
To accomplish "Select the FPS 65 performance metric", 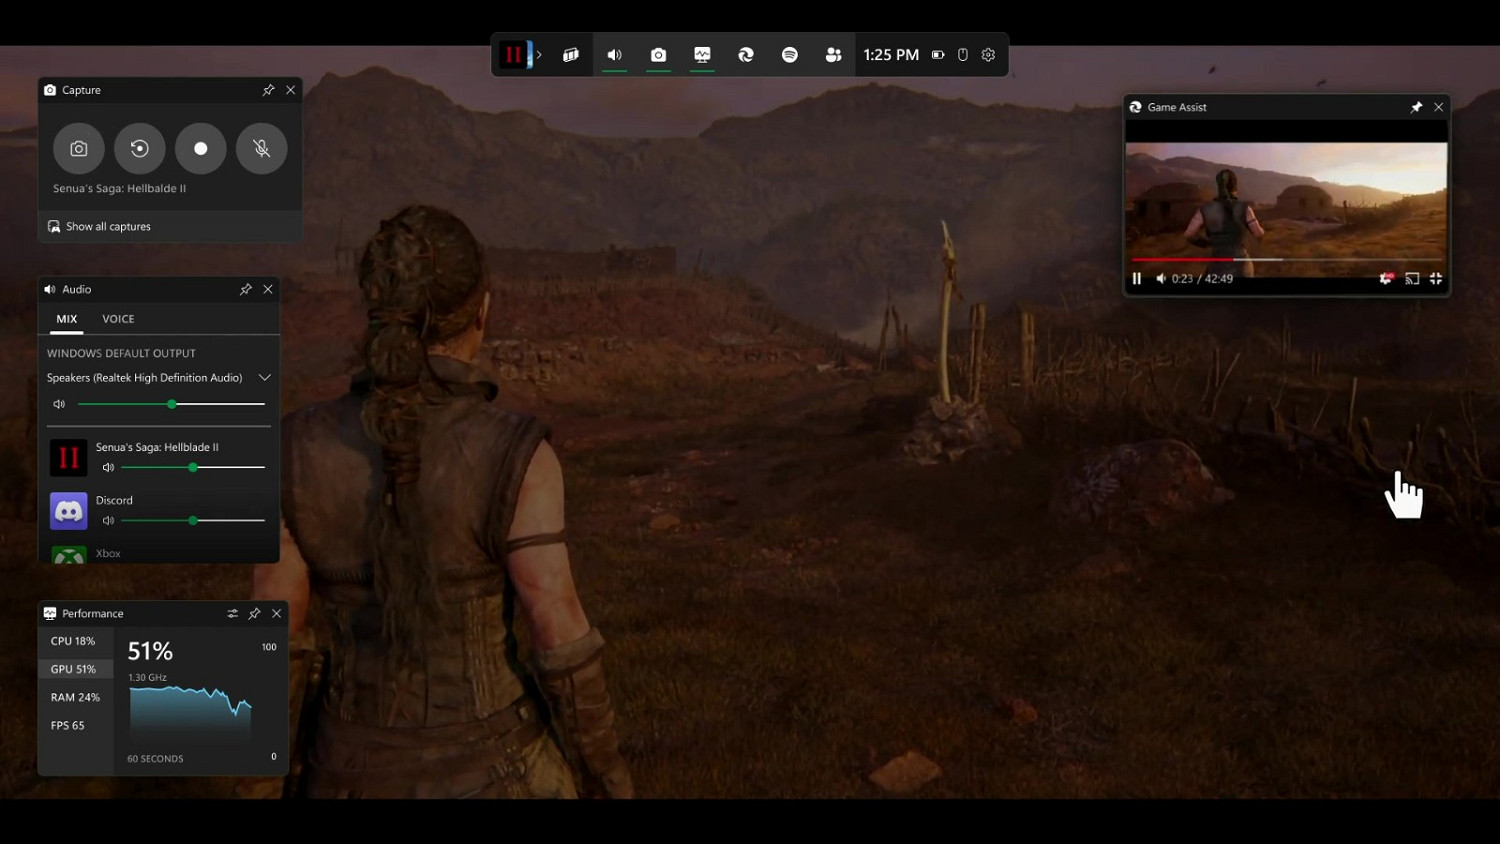I will 68,726.
